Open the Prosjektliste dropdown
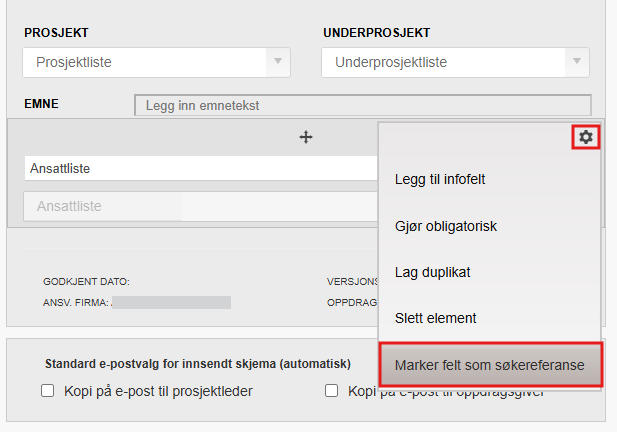Screen dimensions: 617x432 point(145,62)
